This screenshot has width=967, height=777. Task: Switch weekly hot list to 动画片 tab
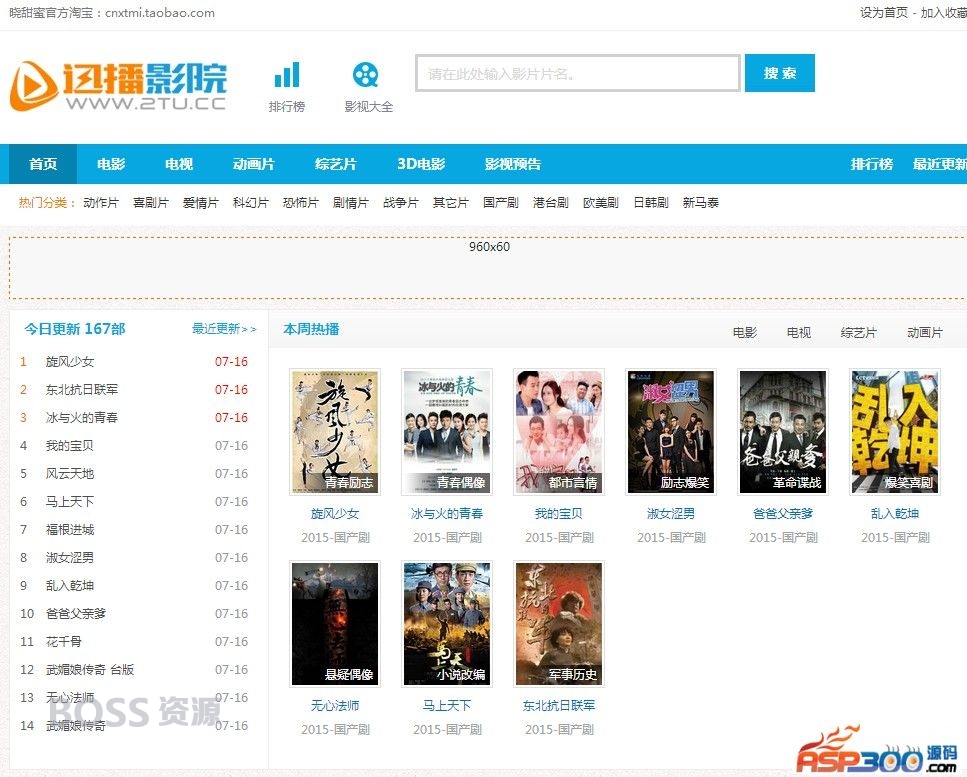[924, 332]
